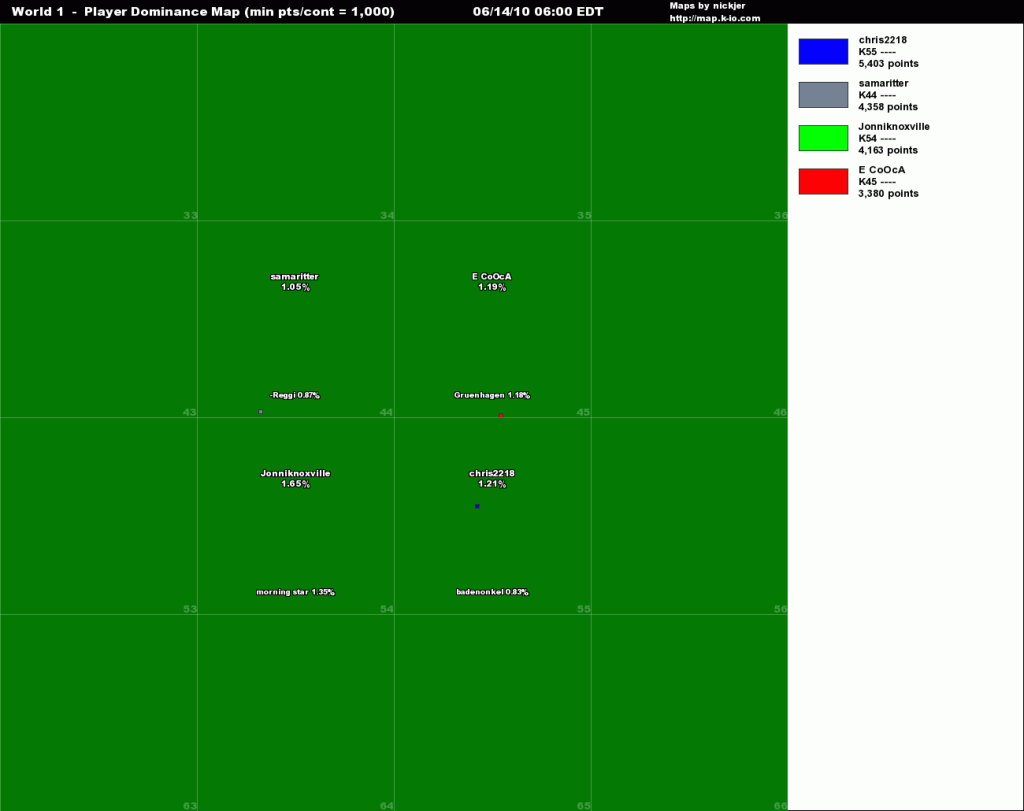Click the chris2218 name in the legend
This screenshot has width=1024, height=811.
click(882, 40)
